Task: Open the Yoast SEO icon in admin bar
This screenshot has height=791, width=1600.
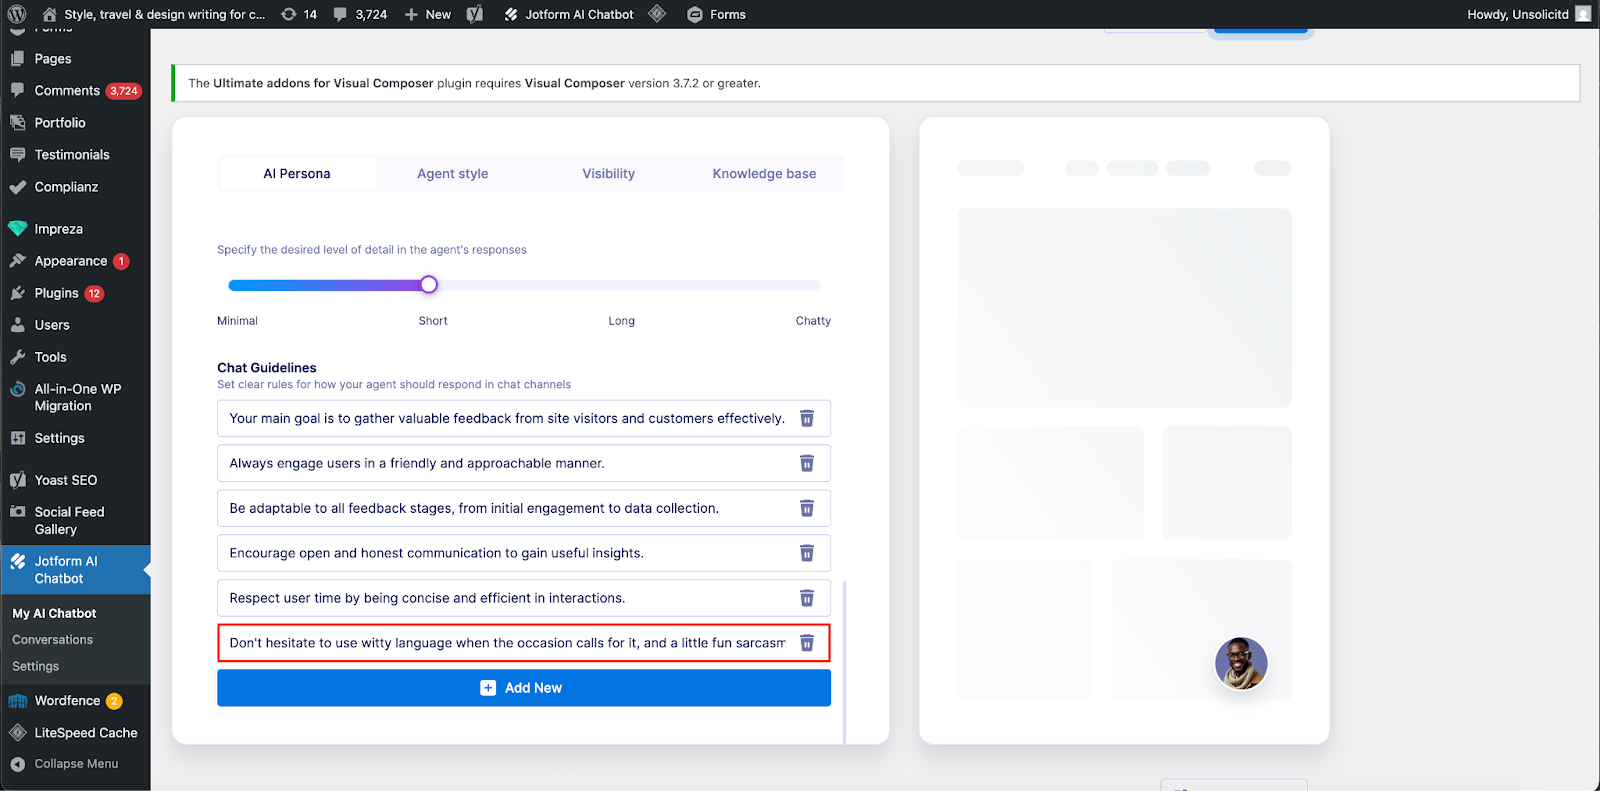Action: (475, 14)
